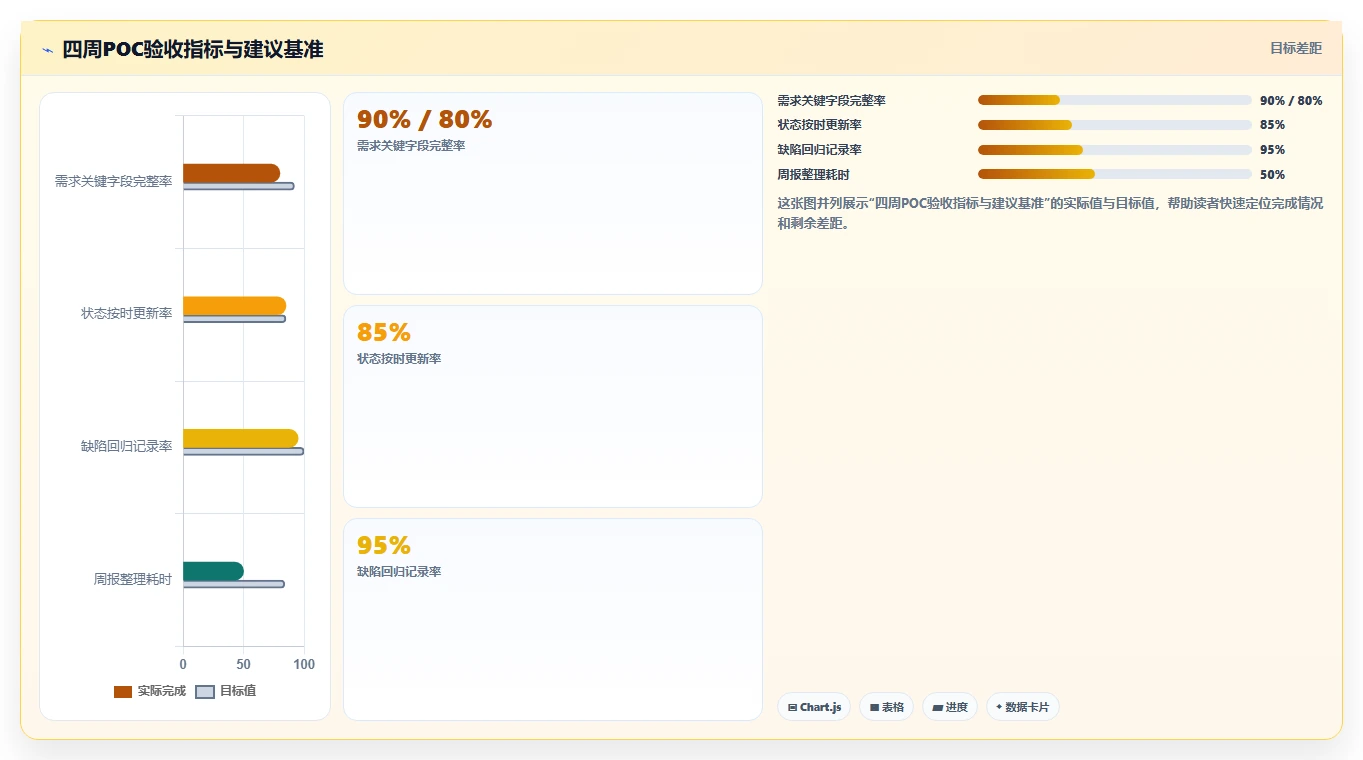Click the x-axis tick label 100

[x=304, y=664]
